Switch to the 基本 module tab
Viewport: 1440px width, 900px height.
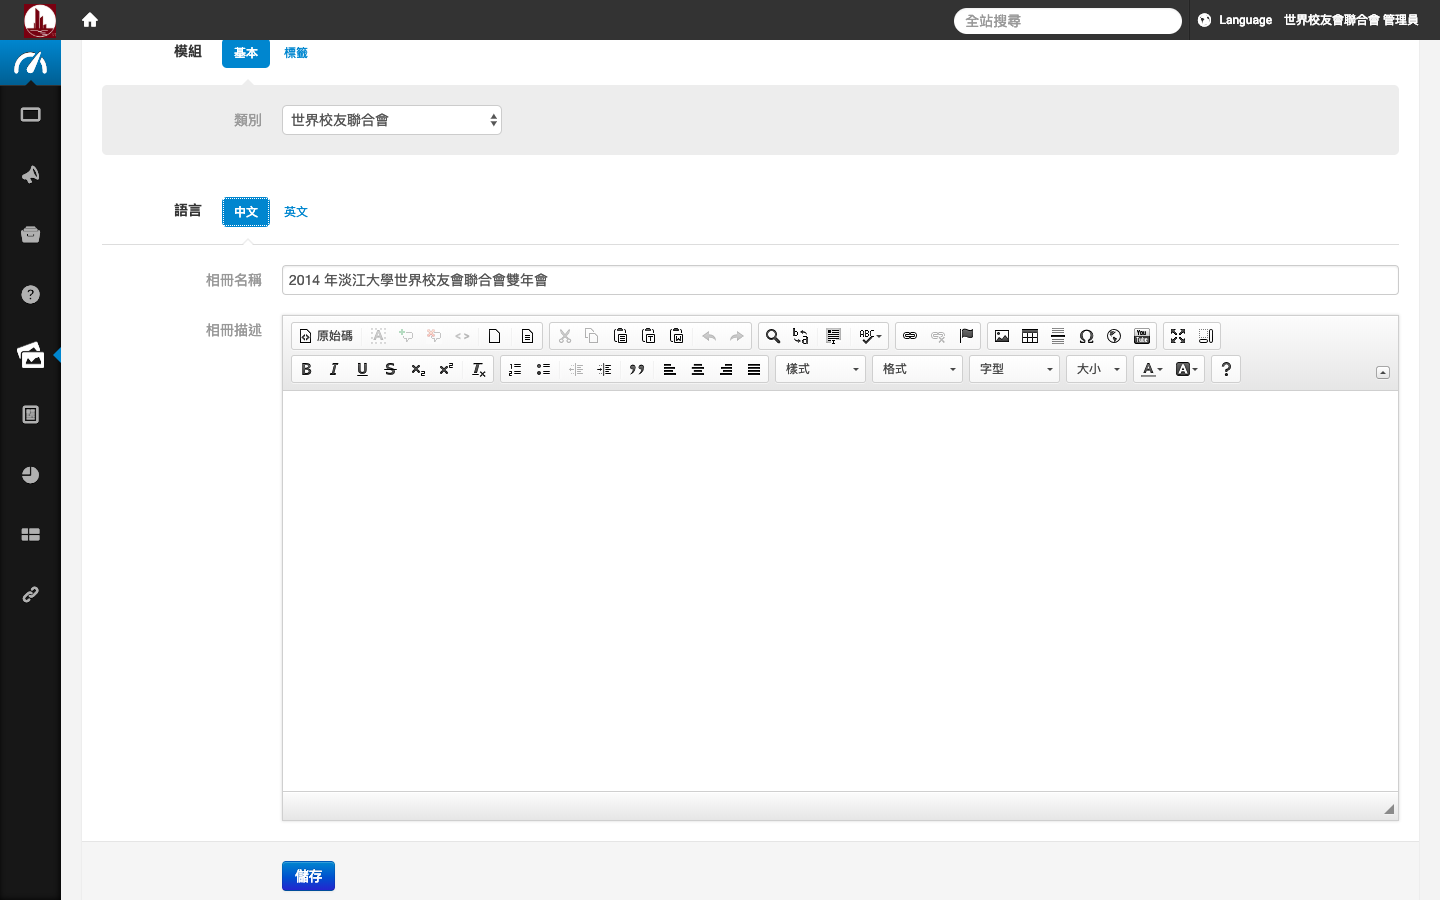click(246, 53)
